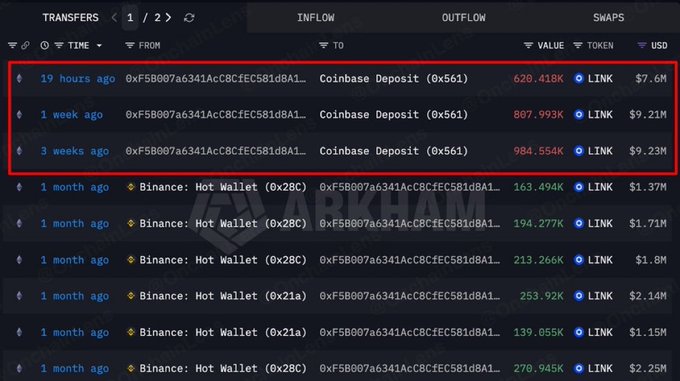Open Coinbase Deposit on the $9.23M row
Viewport: 680px width, 381px height.
pyautogui.click(x=394, y=151)
